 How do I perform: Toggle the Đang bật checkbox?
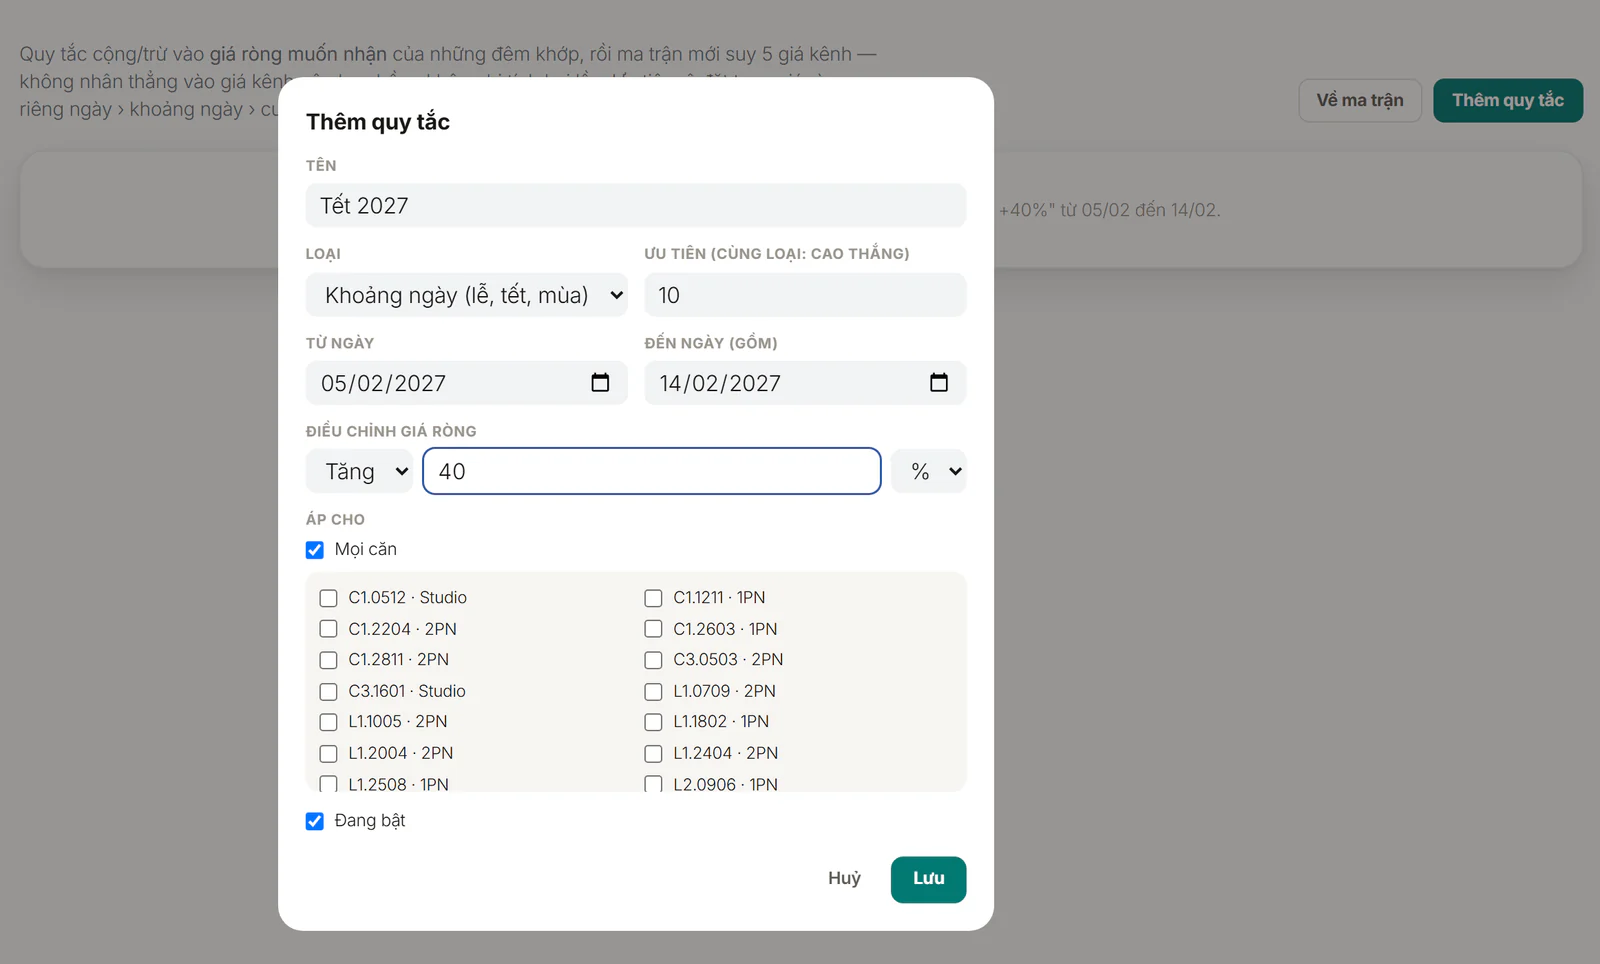click(x=315, y=821)
